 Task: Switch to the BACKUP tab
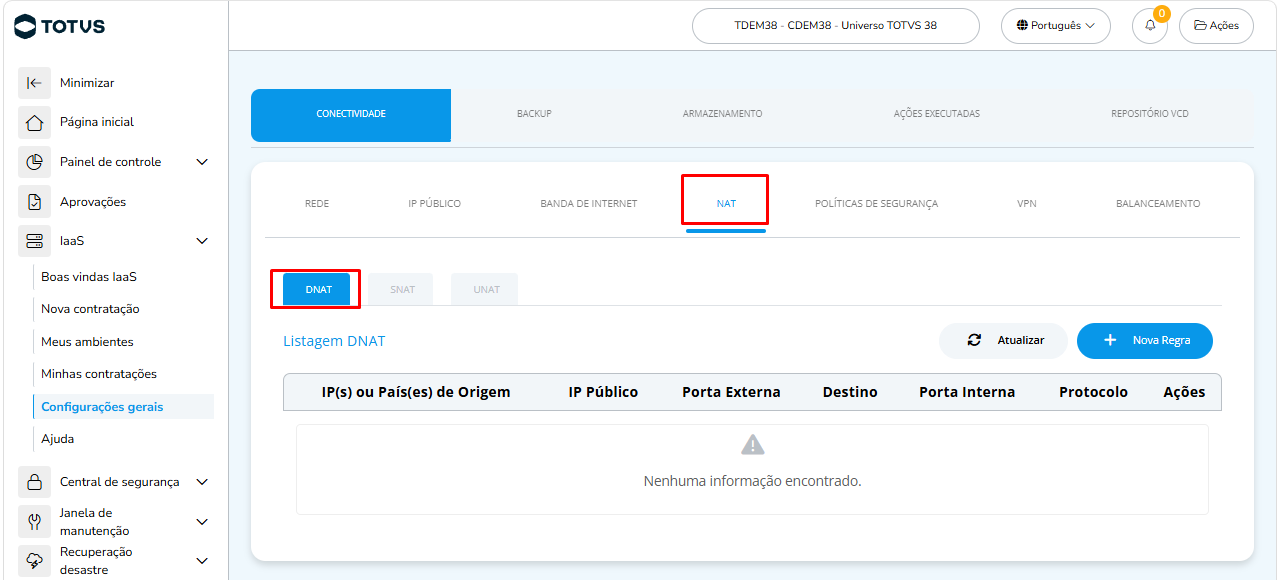534,114
